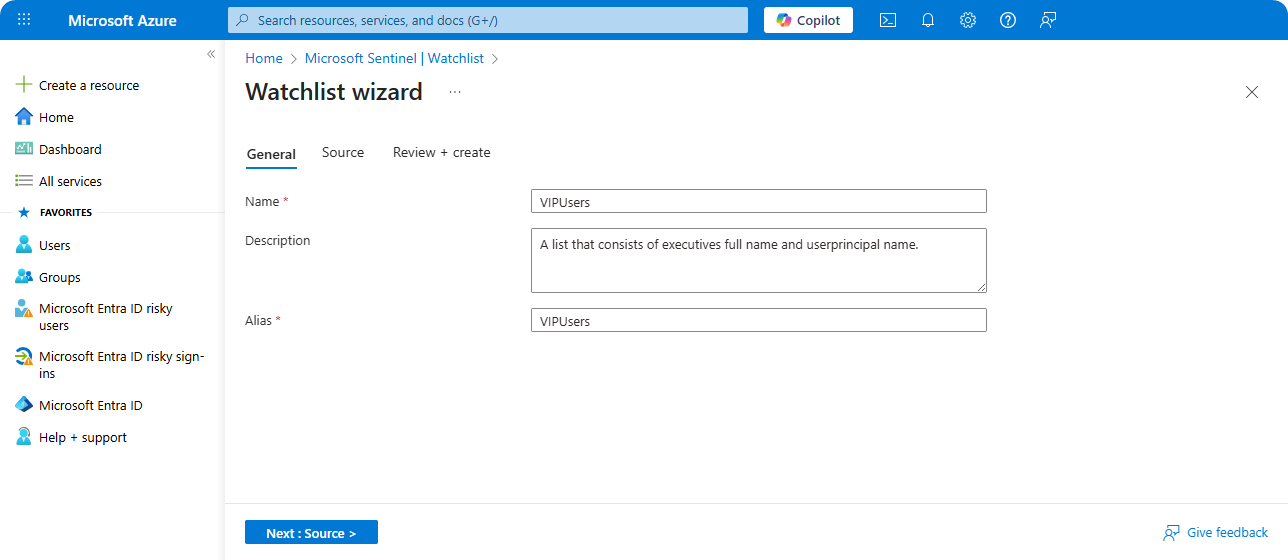Viewport: 1288px width, 560px height.
Task: Open the ellipsis menu beside Watchlist wizard
Action: point(455,92)
